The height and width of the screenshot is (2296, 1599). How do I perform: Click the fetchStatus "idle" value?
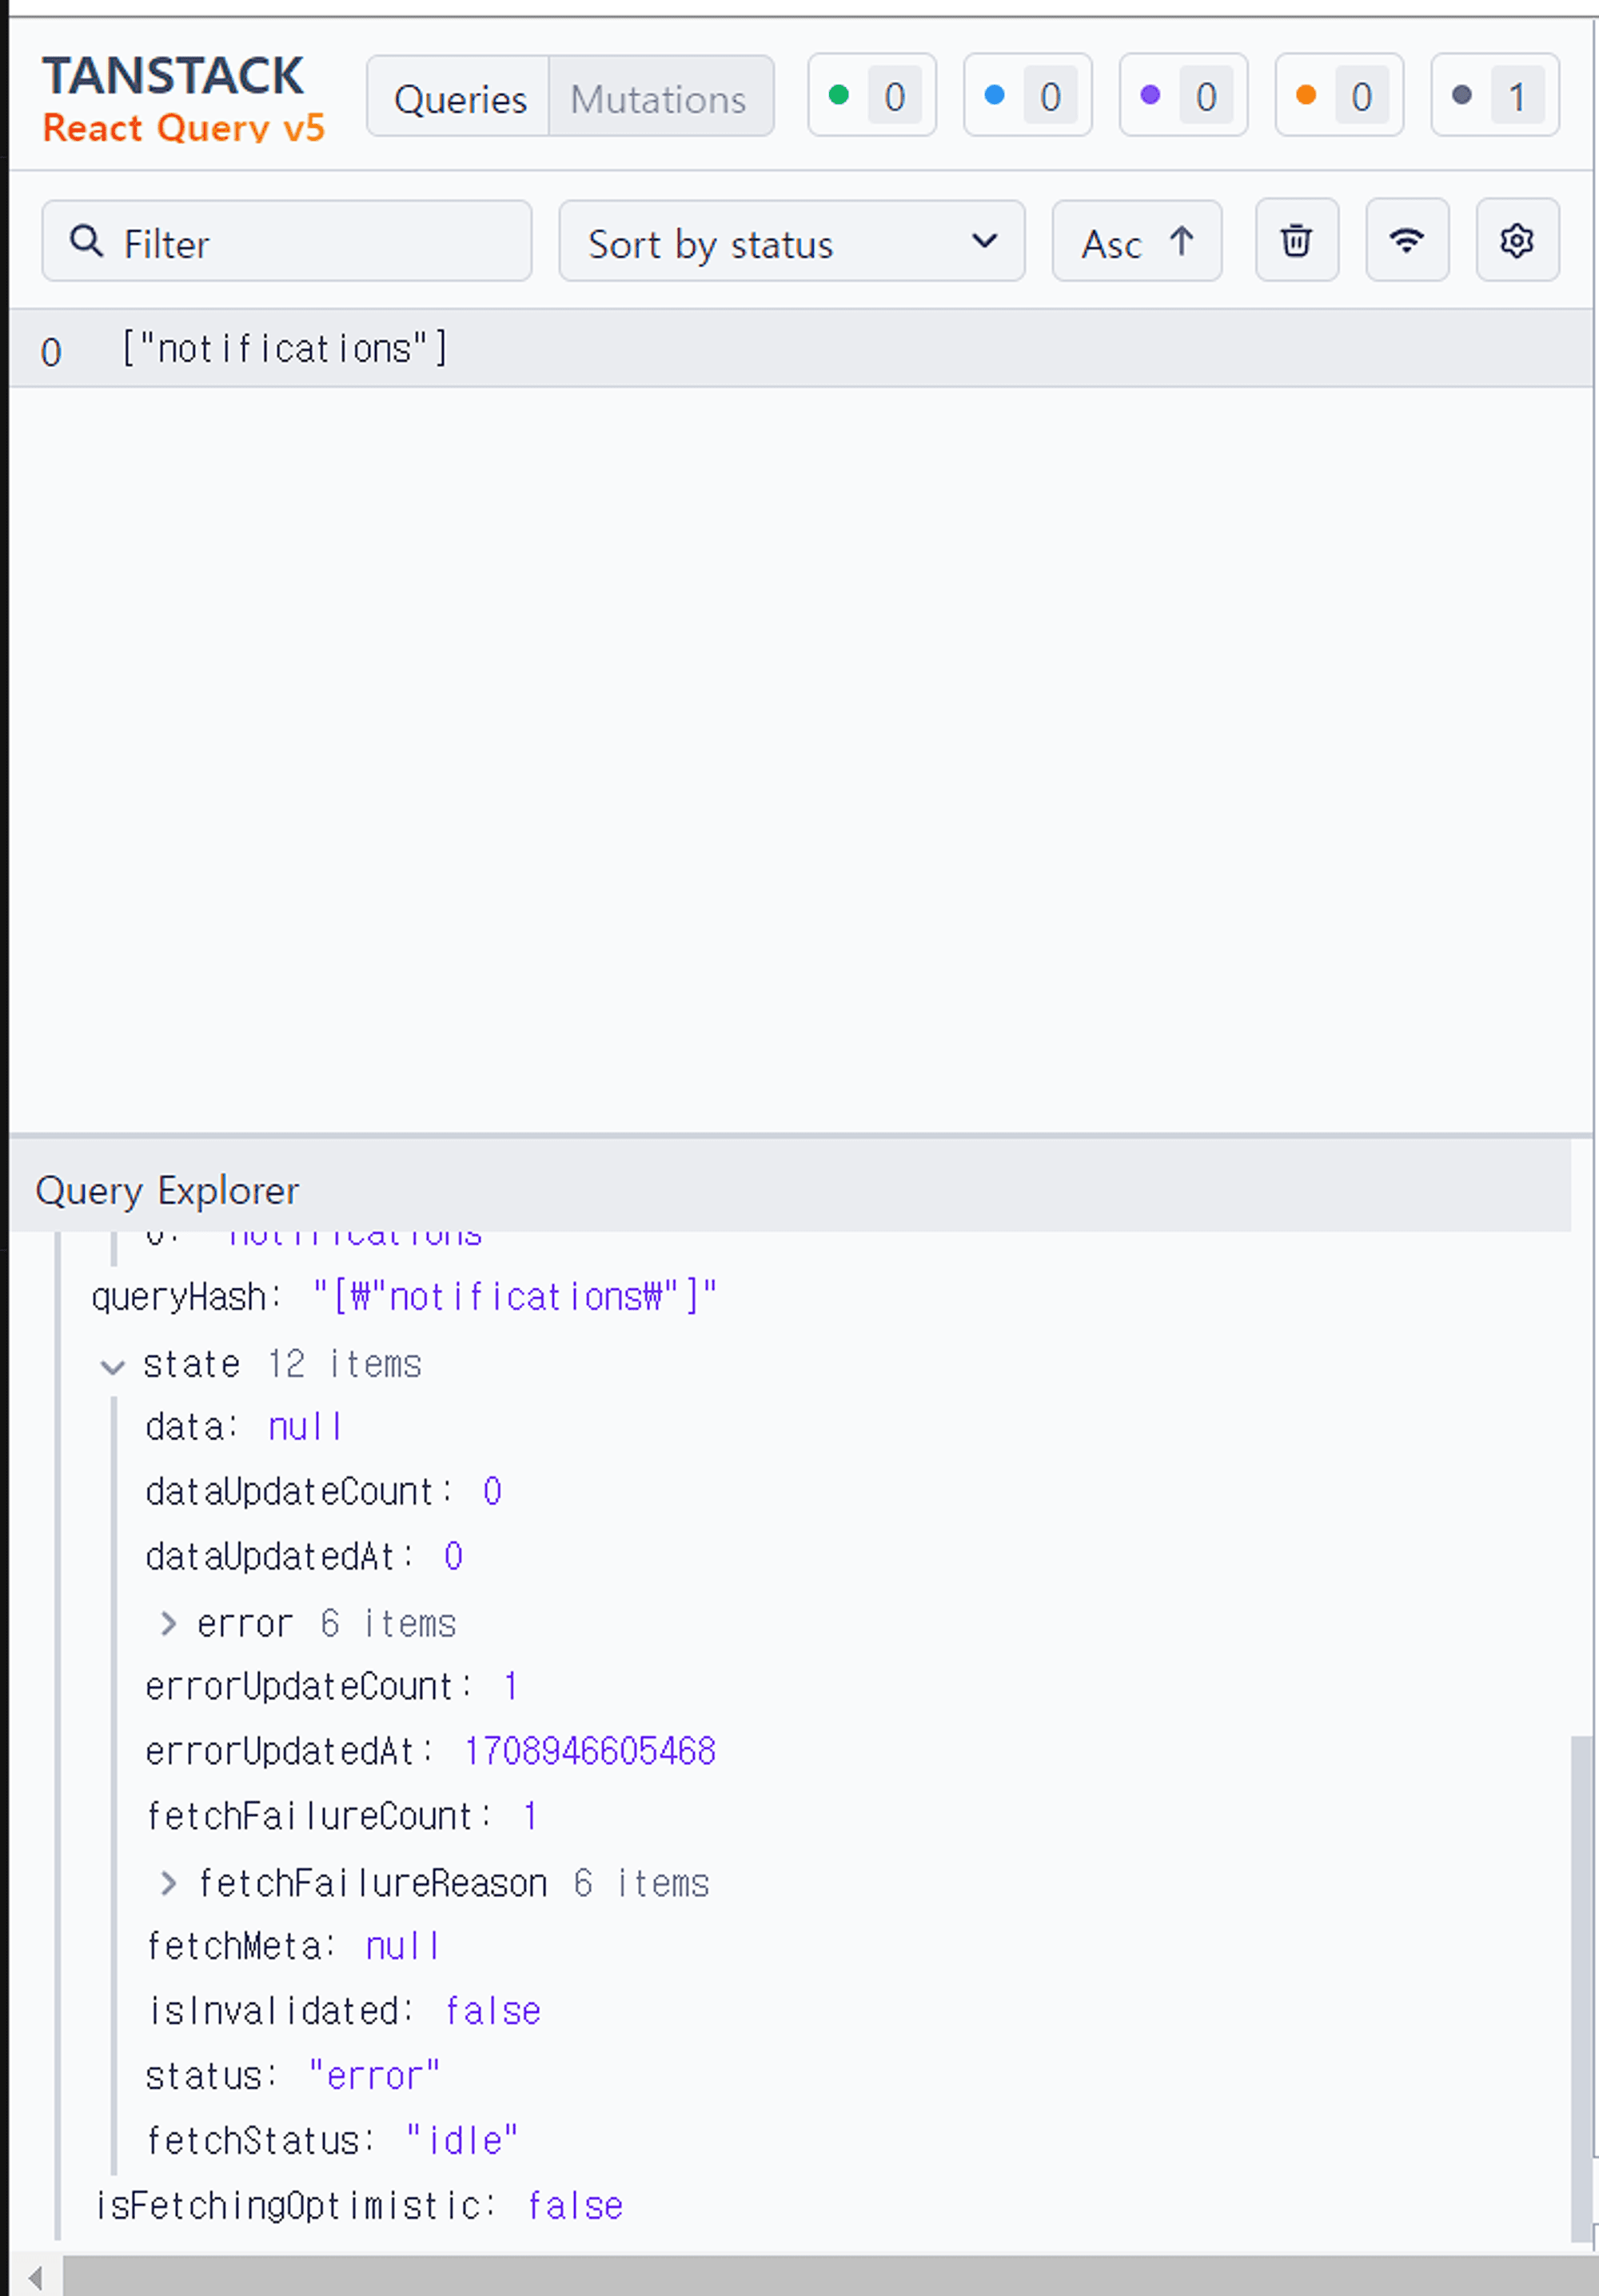[462, 2141]
